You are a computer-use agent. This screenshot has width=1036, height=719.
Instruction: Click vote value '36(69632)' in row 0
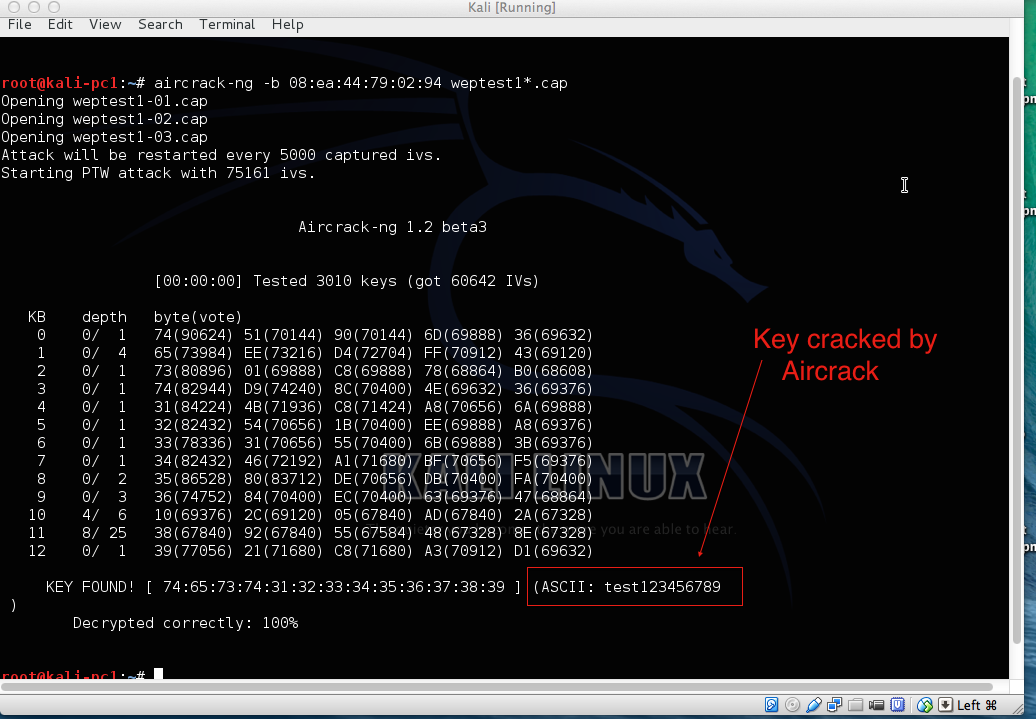[554, 335]
